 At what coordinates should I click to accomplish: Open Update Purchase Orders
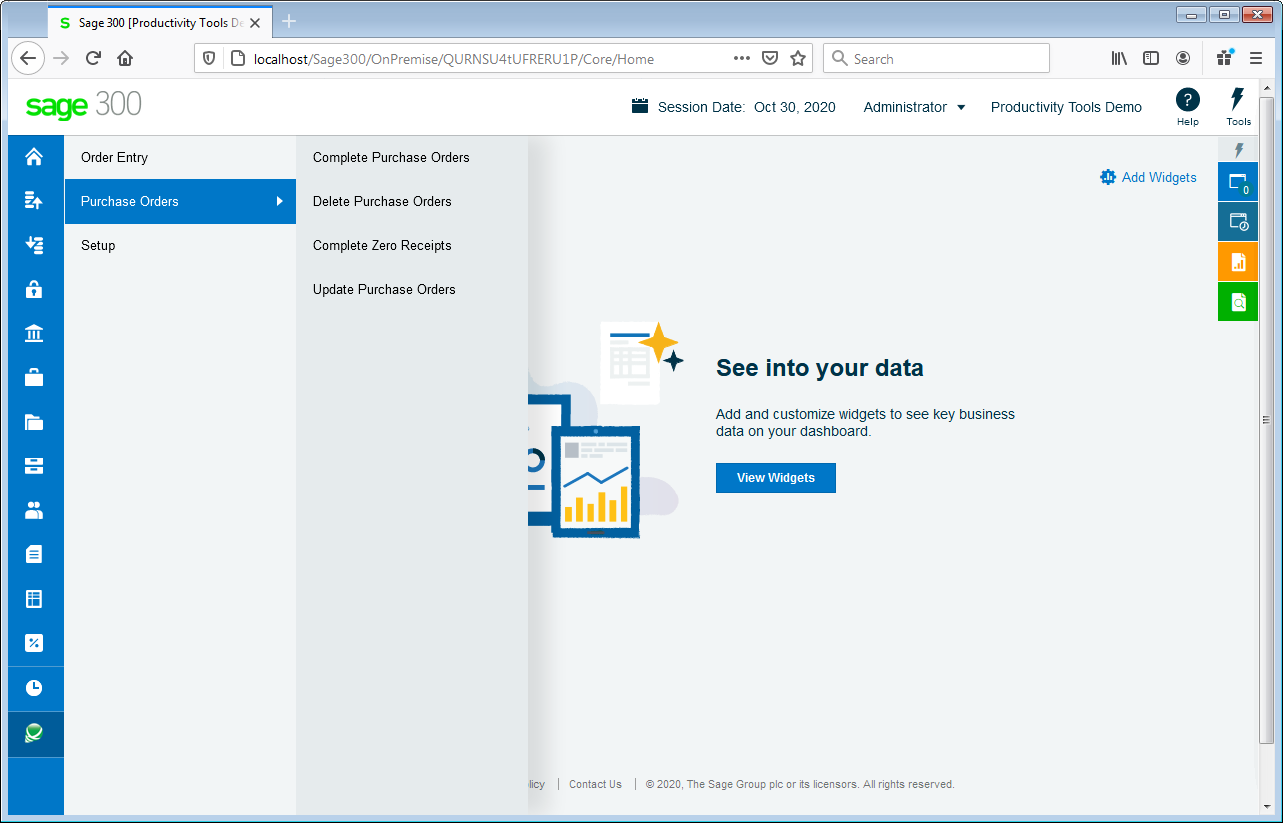[384, 289]
